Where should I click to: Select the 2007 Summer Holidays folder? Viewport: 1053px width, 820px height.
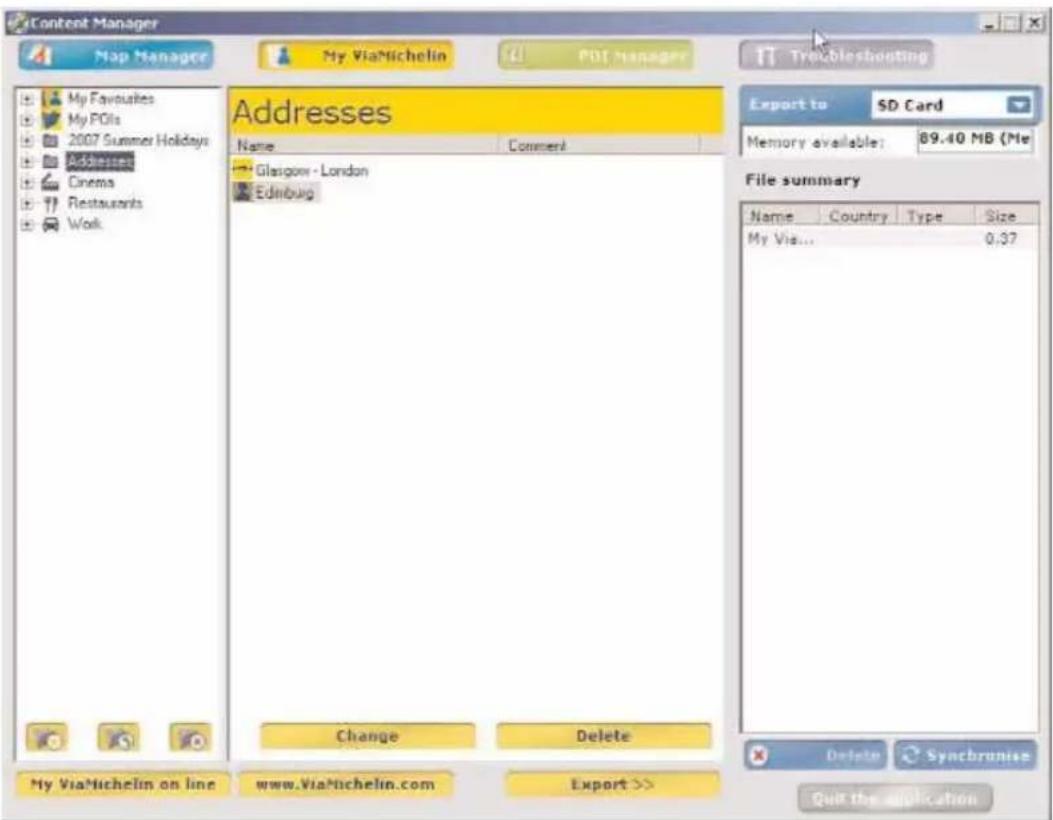pyautogui.click(x=138, y=140)
